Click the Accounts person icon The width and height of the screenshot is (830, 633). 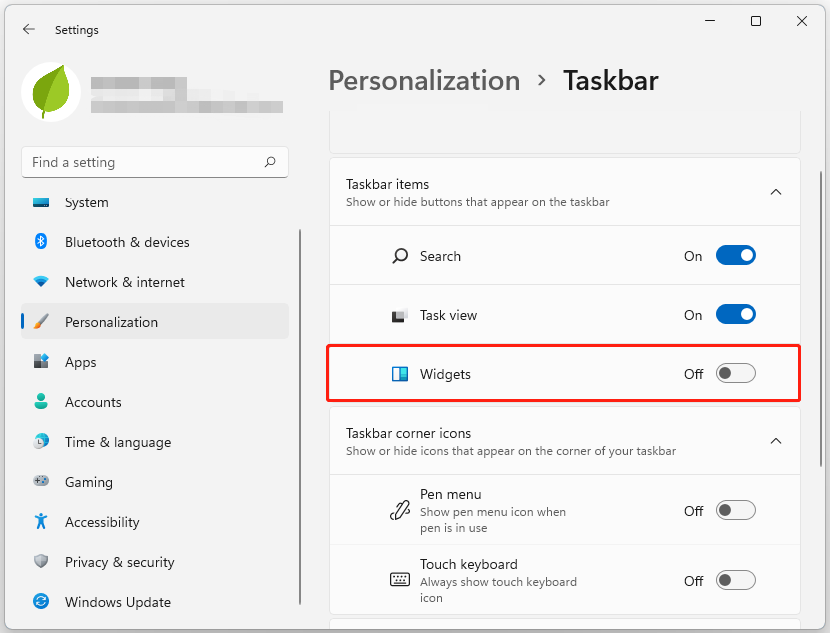coord(41,401)
